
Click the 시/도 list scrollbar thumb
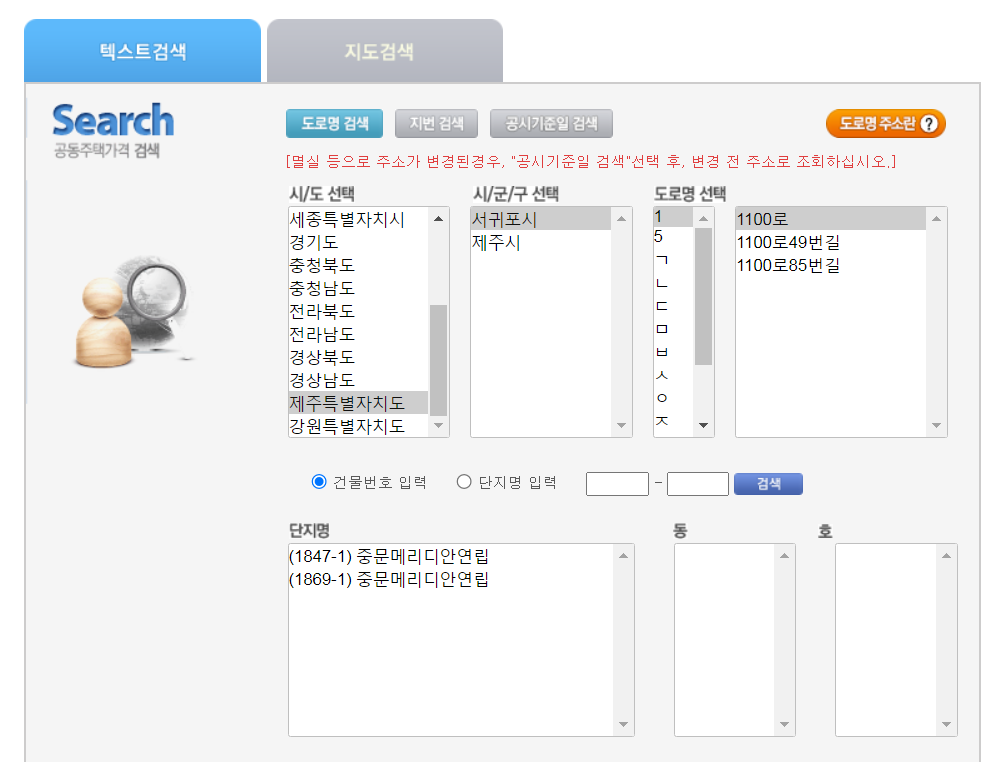438,359
